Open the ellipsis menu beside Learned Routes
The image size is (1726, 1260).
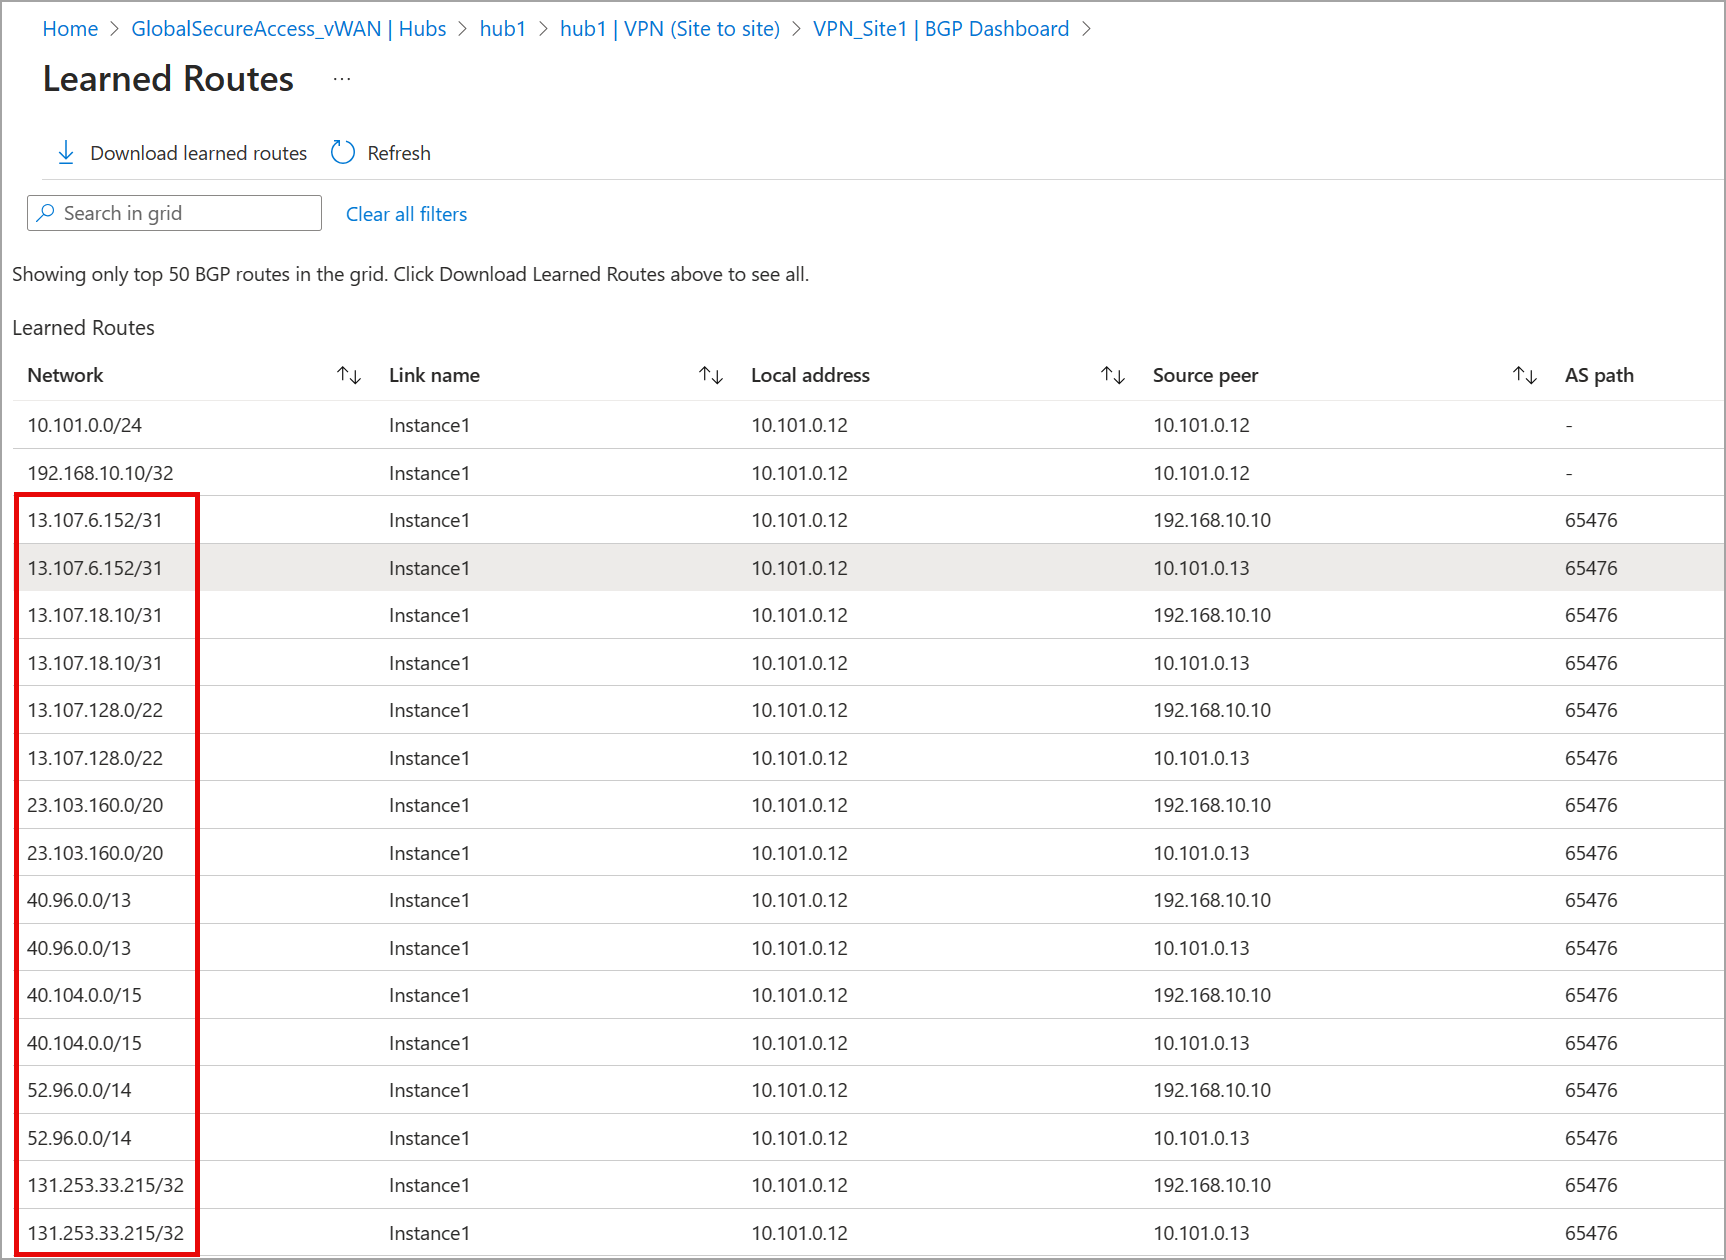342,79
